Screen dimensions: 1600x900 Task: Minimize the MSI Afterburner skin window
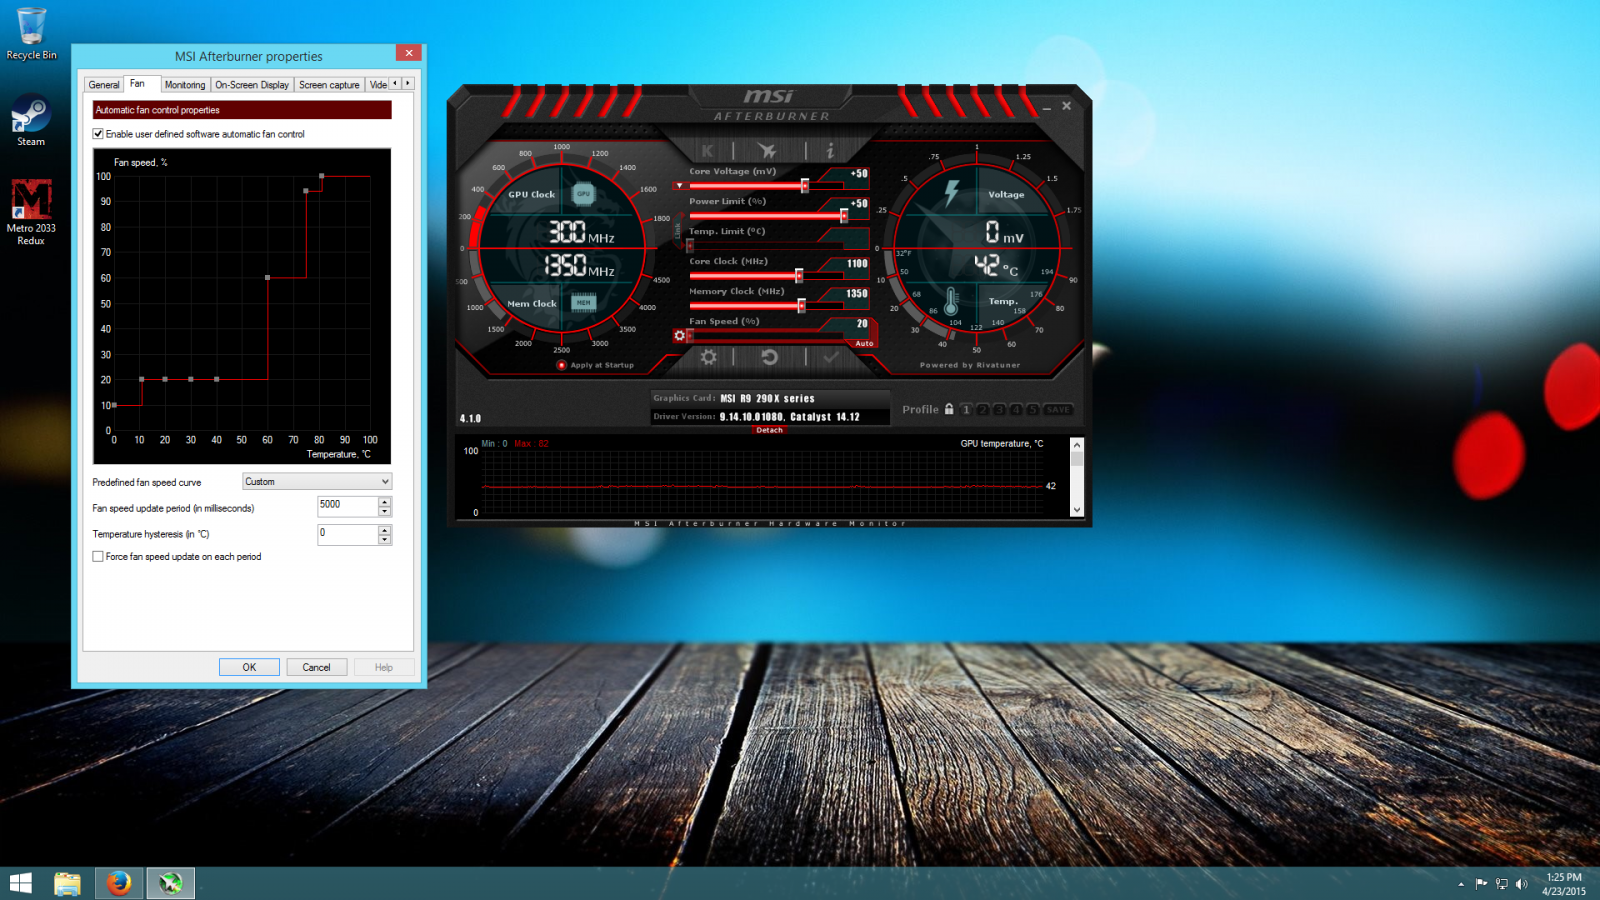(x=1047, y=107)
